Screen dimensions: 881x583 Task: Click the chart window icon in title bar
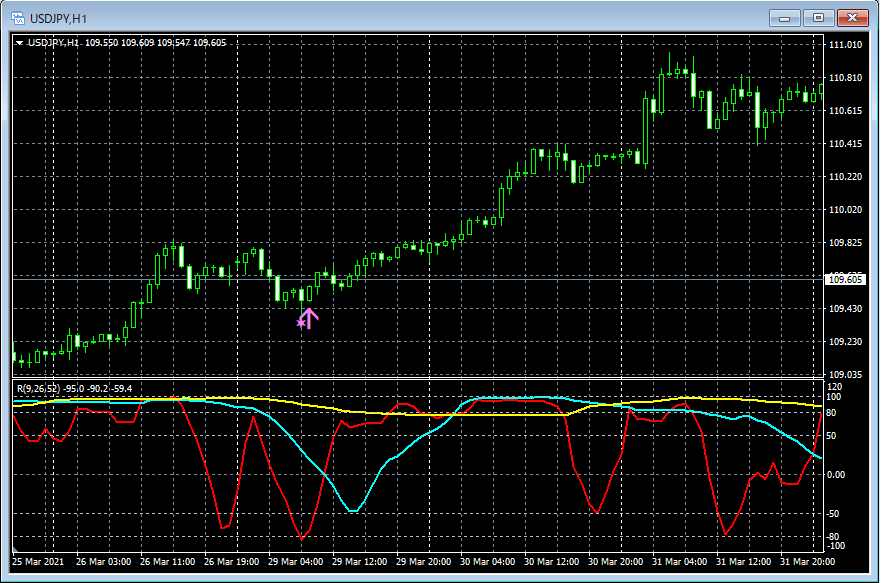click(16, 17)
